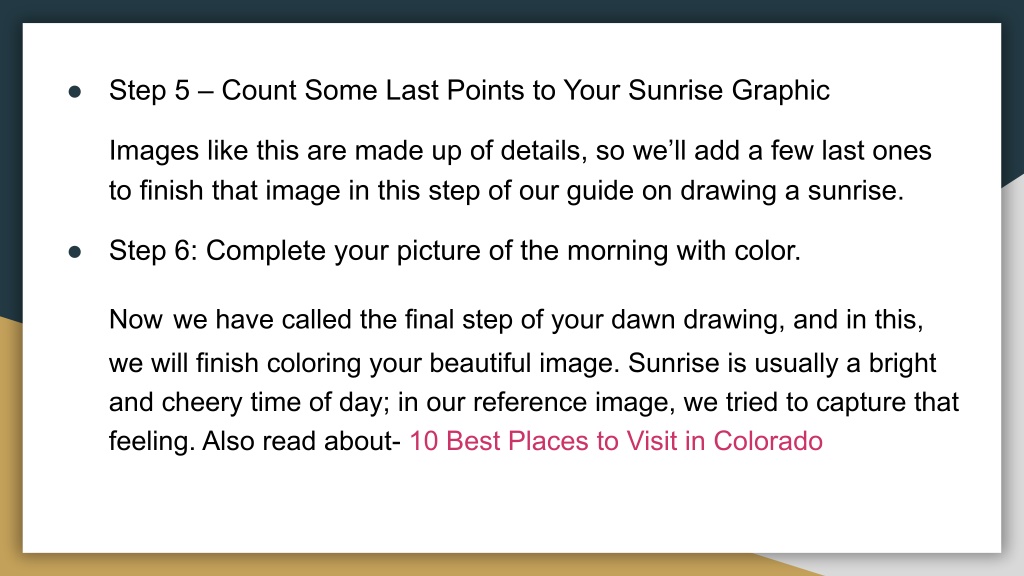Click the word Graphic in Step 5 heading
The image size is (1024, 576).
(x=780, y=91)
